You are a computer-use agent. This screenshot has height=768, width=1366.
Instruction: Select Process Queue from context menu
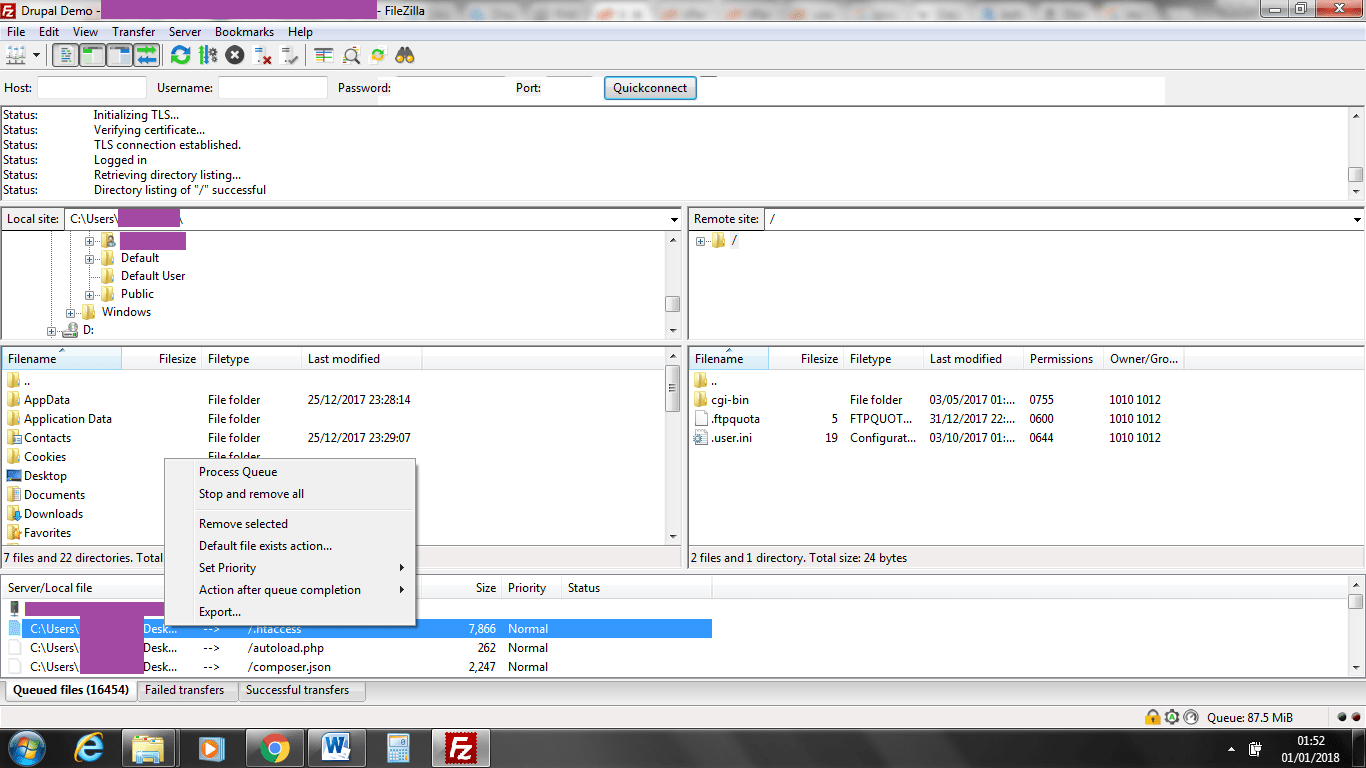[x=238, y=472]
